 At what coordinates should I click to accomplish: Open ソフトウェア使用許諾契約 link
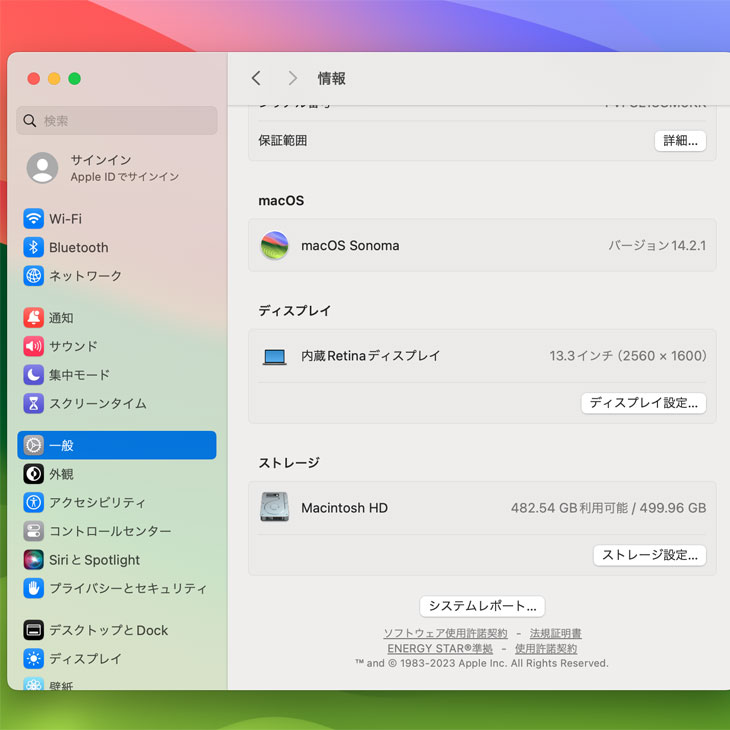[x=445, y=634]
